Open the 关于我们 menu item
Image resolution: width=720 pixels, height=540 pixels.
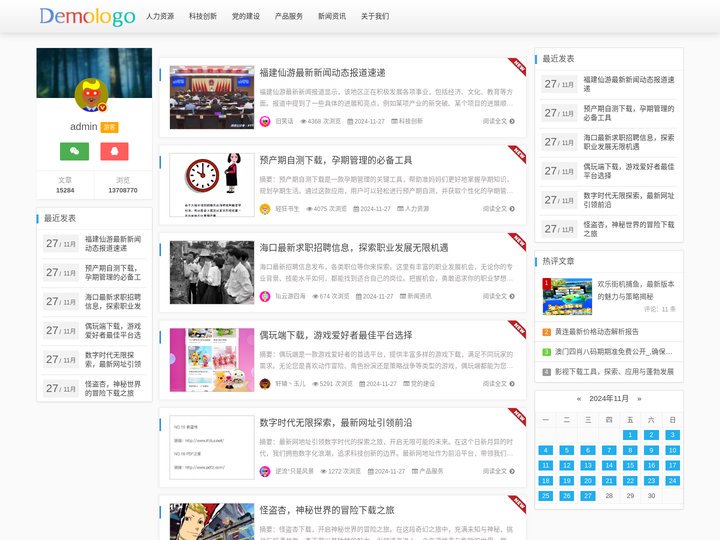tap(375, 16)
